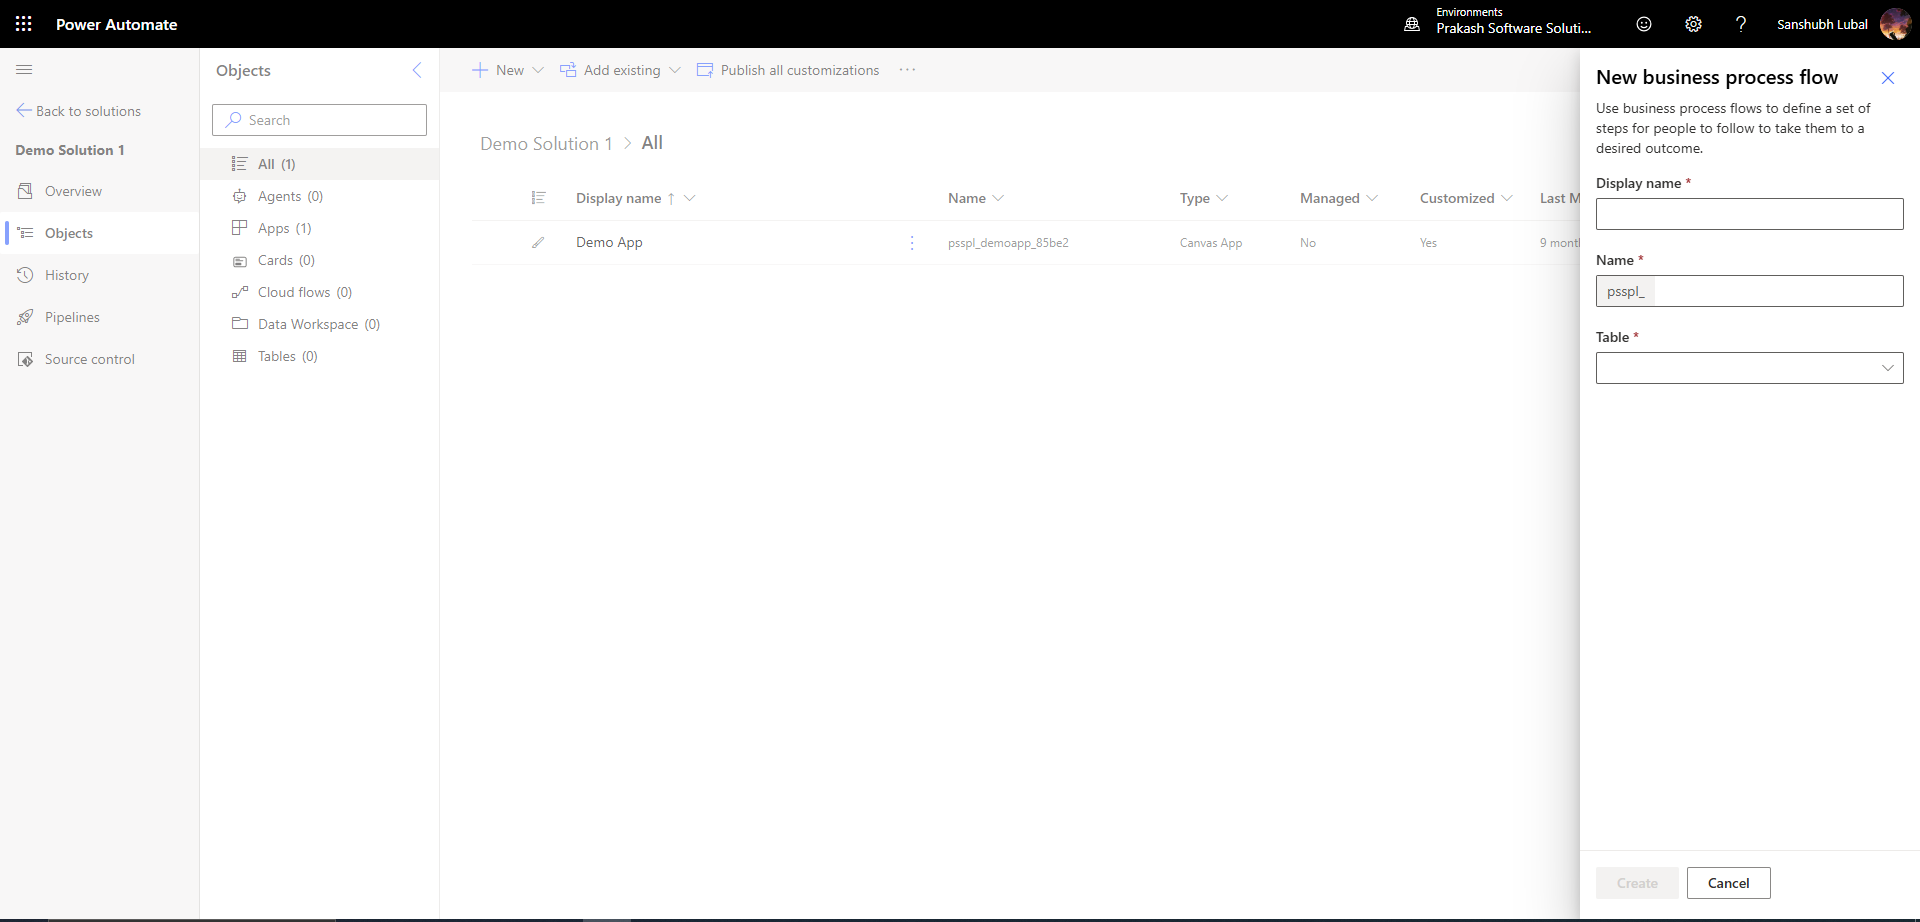Select History in the left sidebar

[x=67, y=275]
